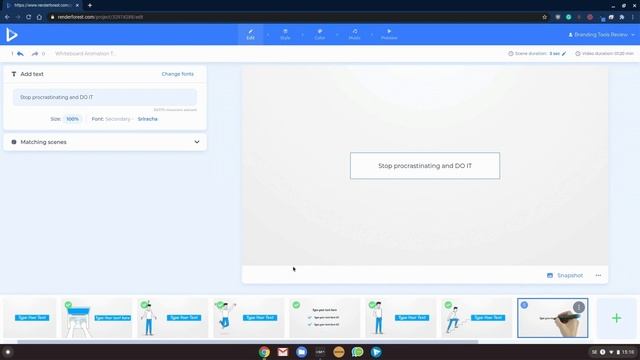The height and width of the screenshot is (360, 640).
Task: Click the Add text T icon
Action: coord(14,74)
